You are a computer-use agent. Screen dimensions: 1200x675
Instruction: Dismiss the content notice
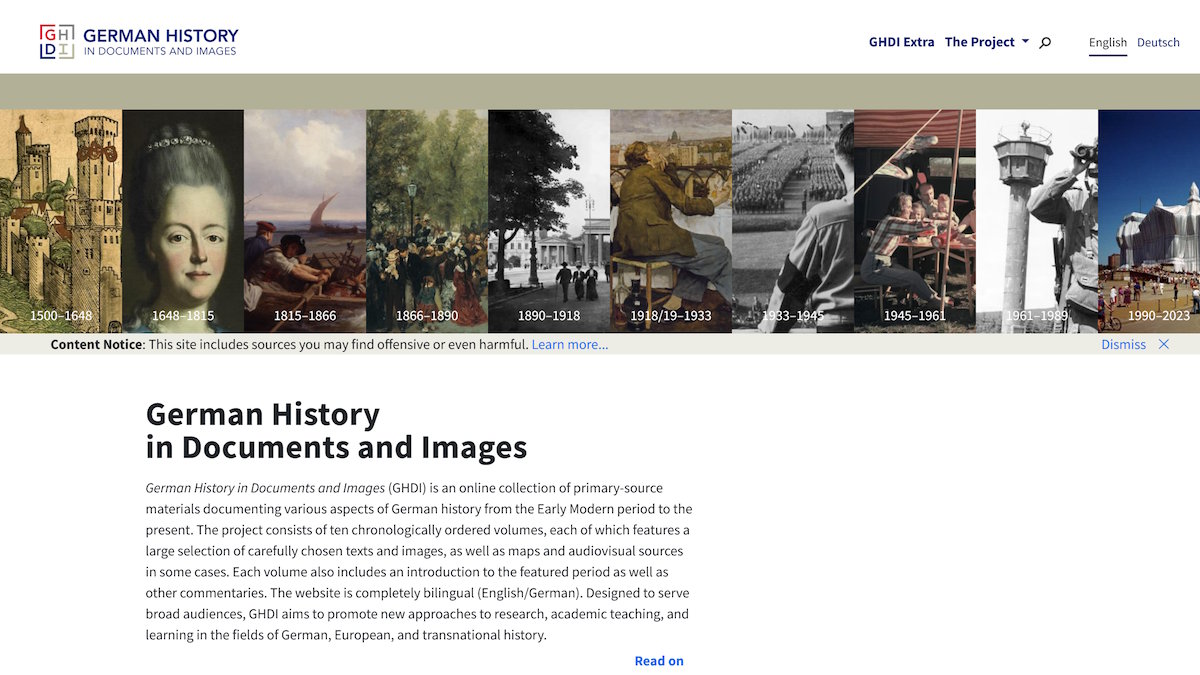pos(1123,344)
